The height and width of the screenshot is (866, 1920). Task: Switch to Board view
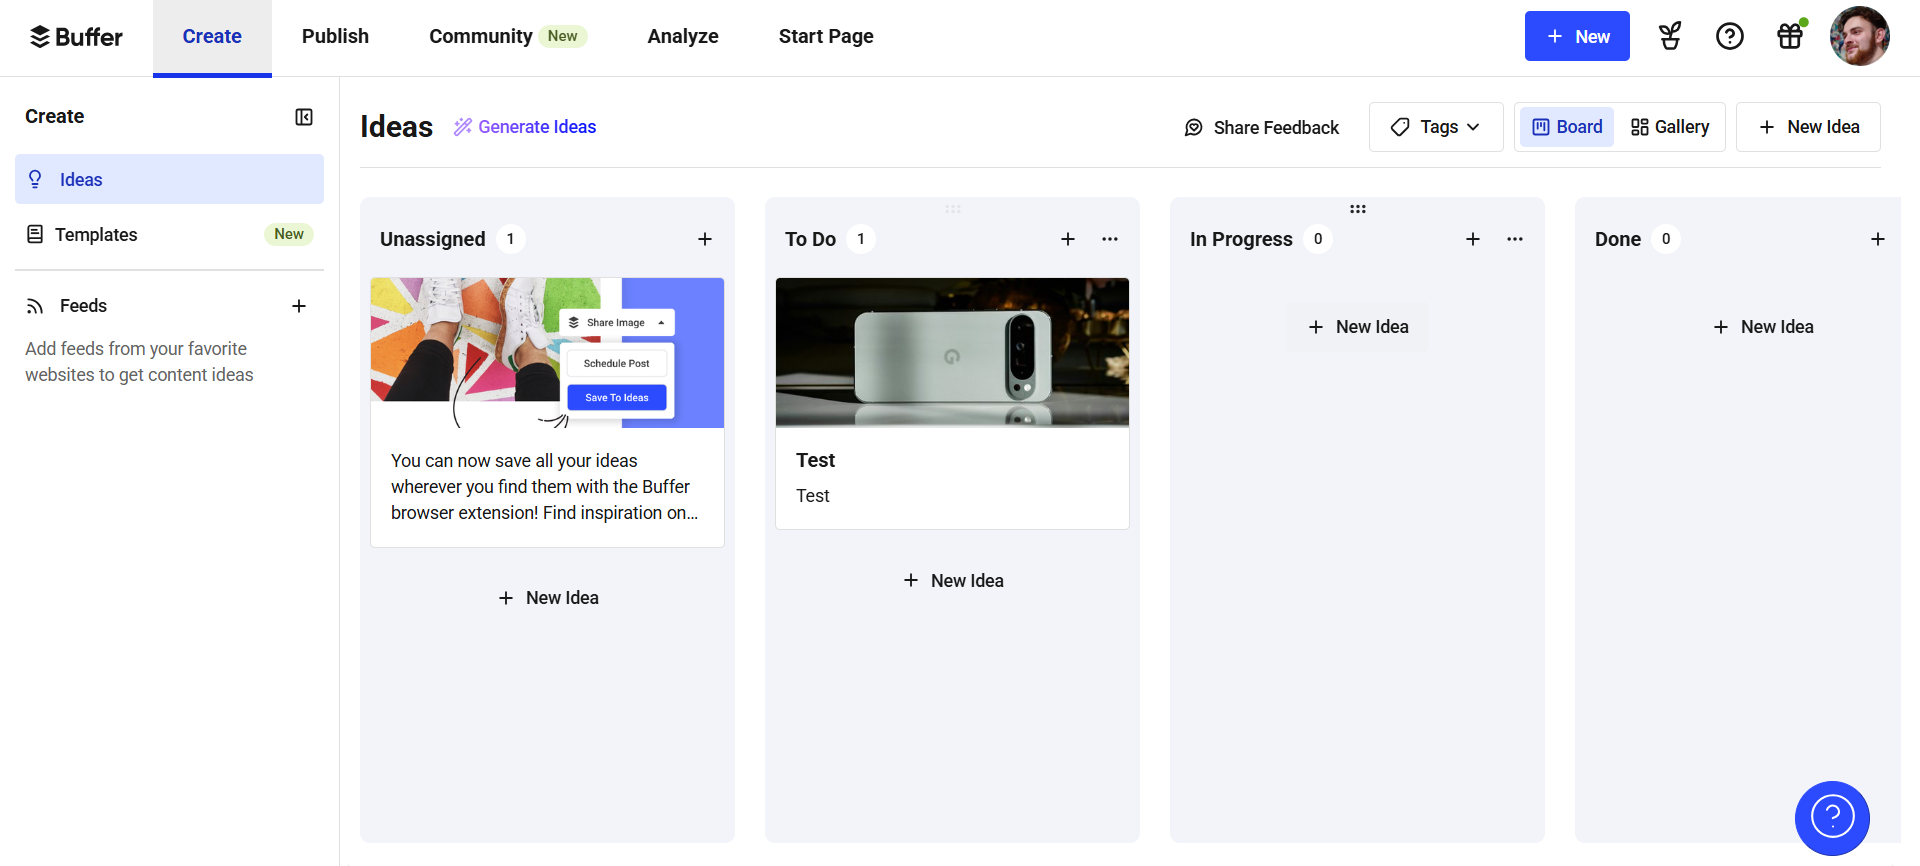tap(1567, 127)
